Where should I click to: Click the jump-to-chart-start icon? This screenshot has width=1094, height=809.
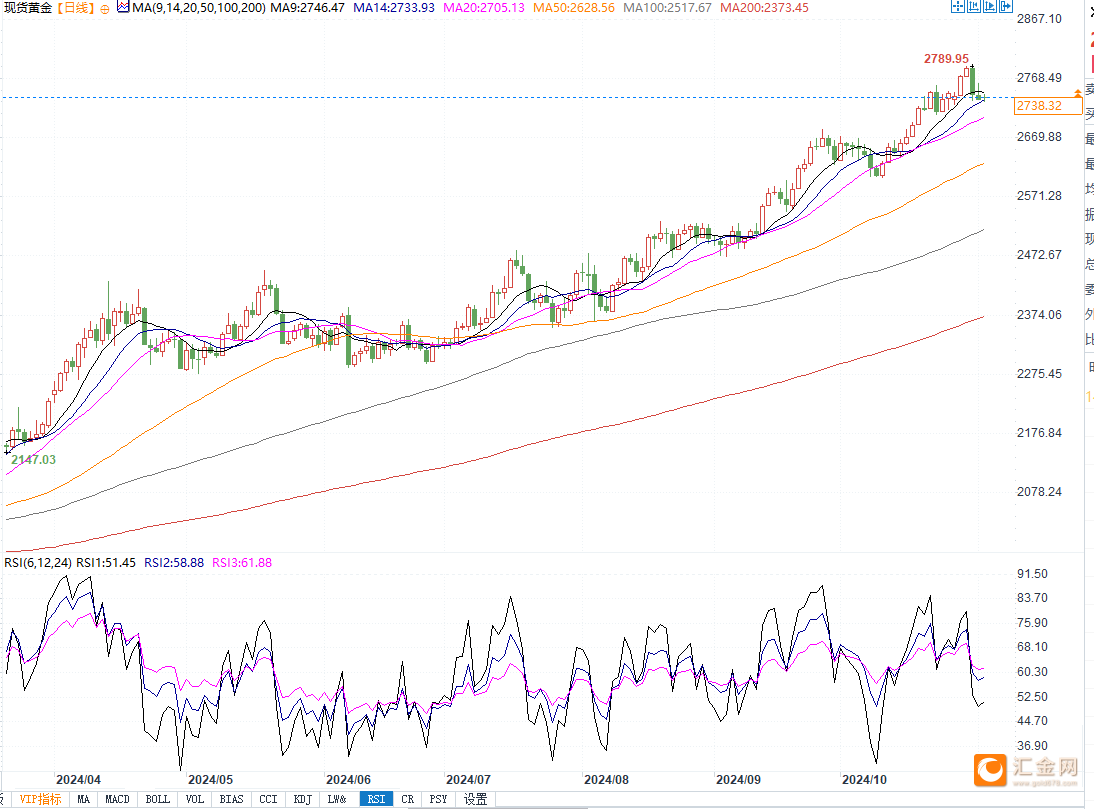tap(974, 7)
